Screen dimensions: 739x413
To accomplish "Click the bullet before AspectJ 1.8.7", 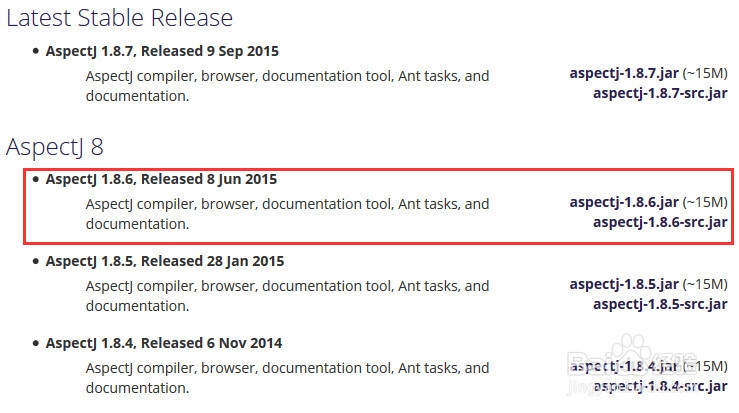I will tap(36, 51).
